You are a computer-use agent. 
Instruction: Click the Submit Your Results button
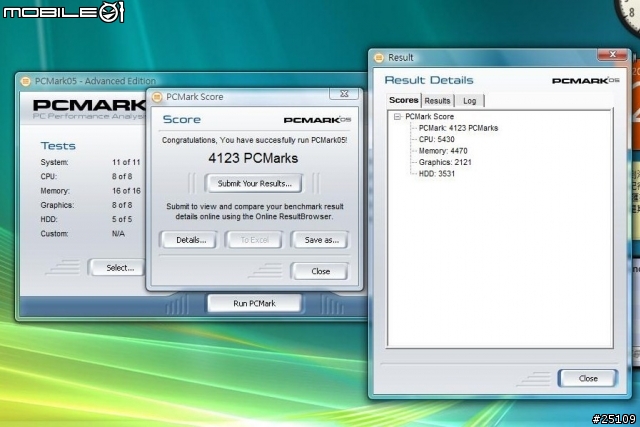click(254, 183)
